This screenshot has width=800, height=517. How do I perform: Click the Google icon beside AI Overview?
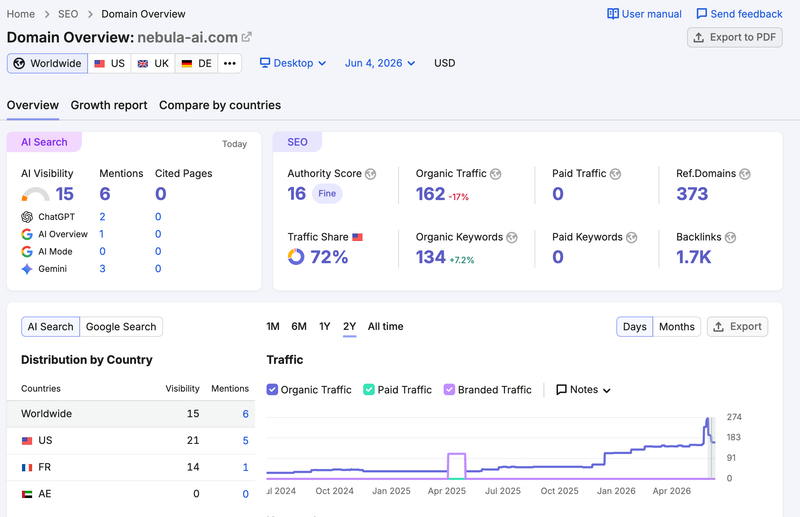click(x=27, y=234)
